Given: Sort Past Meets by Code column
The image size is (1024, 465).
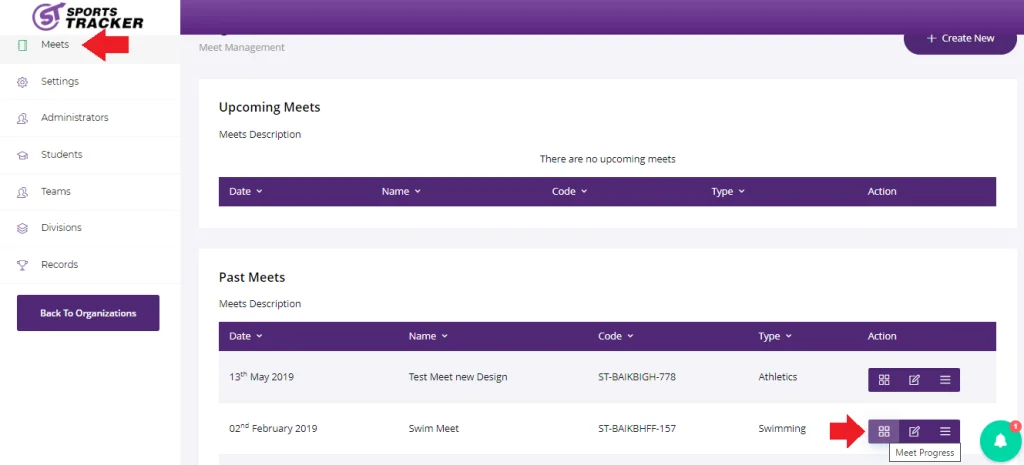Looking at the screenshot, I should click(x=616, y=336).
